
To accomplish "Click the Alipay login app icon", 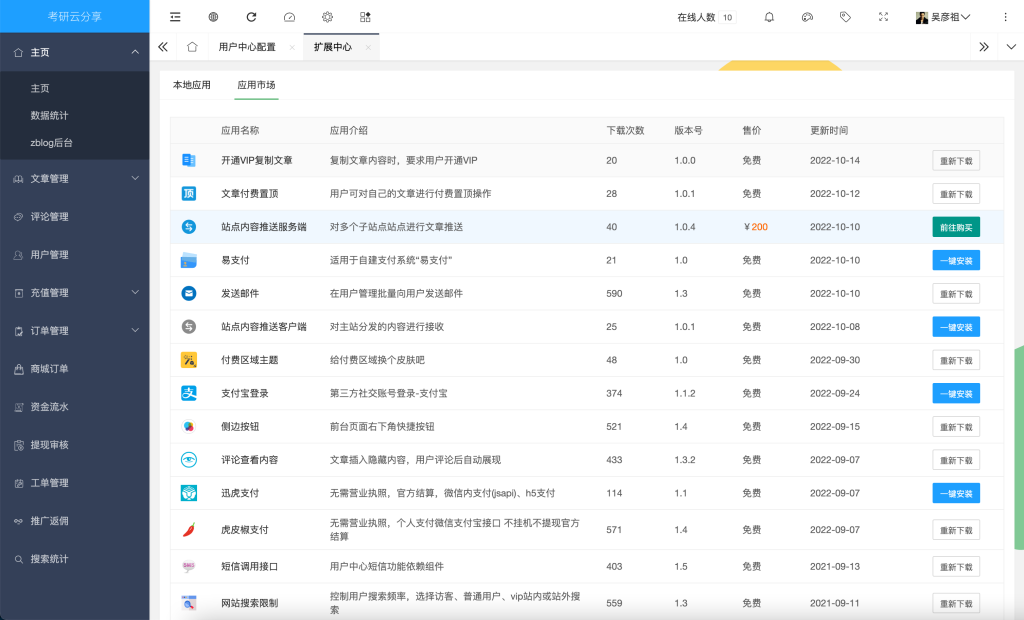I will (188, 394).
